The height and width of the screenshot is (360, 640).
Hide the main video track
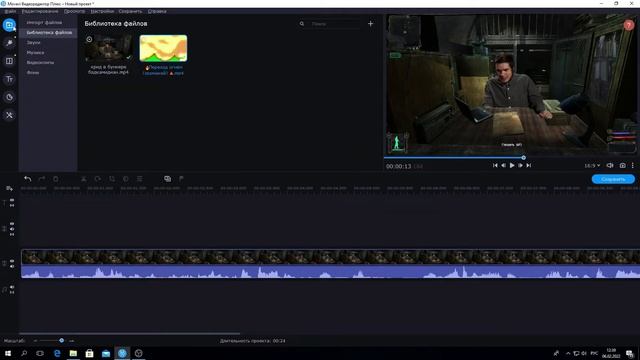pyautogui.click(x=12, y=260)
